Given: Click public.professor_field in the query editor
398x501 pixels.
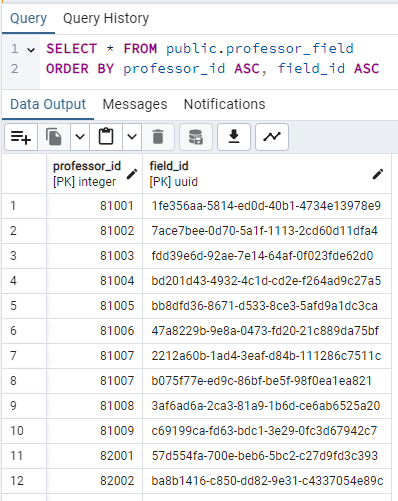Looking at the screenshot, I should click(260, 49).
